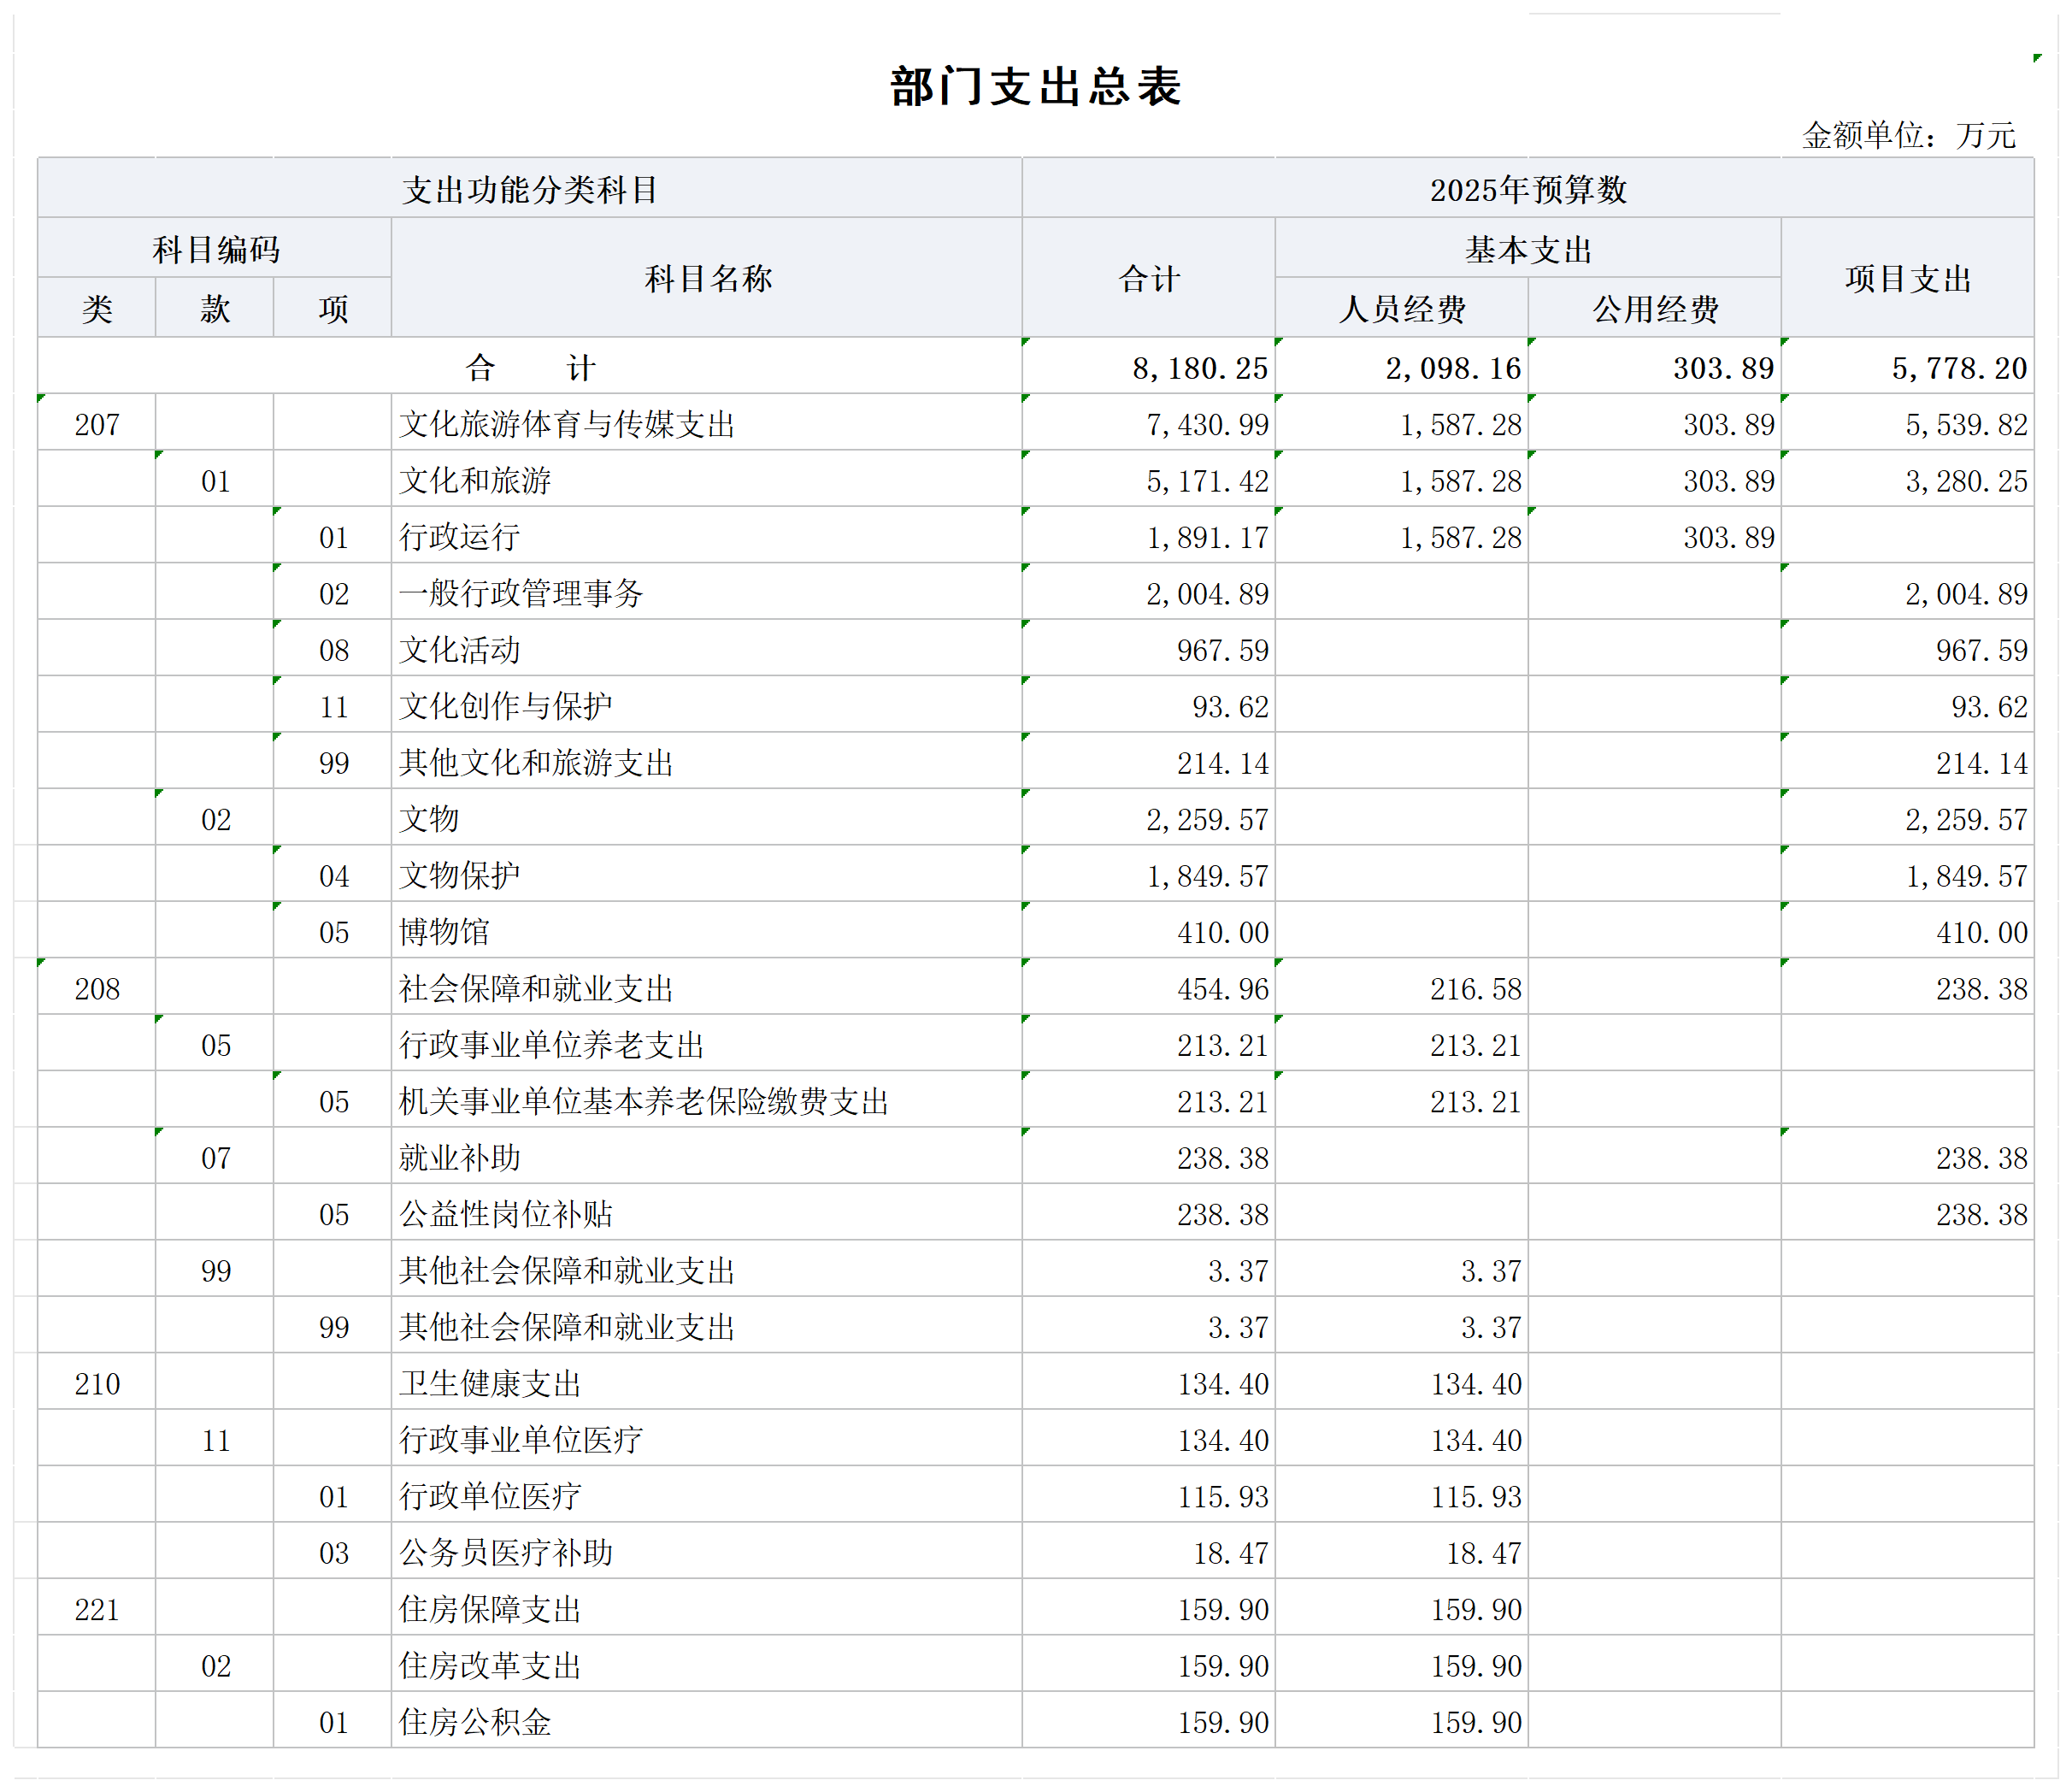This screenshot has height=1792, width=2072.
Task: Click the 科目编码 header cell
Action: click(215, 249)
